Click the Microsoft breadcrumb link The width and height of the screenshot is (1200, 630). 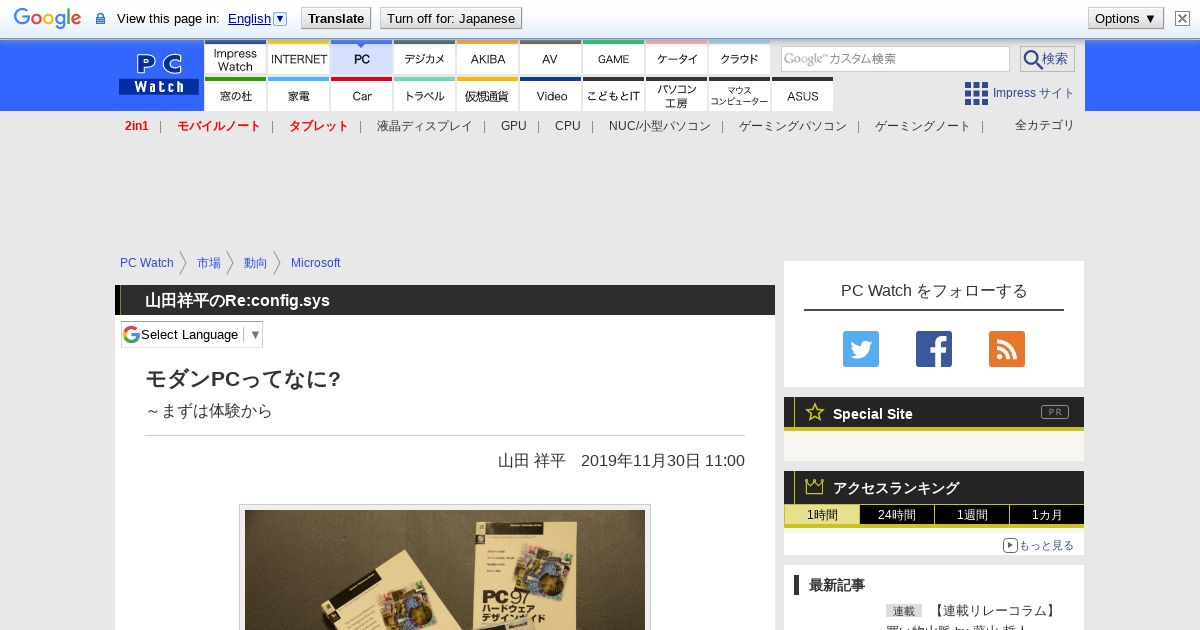coord(316,263)
